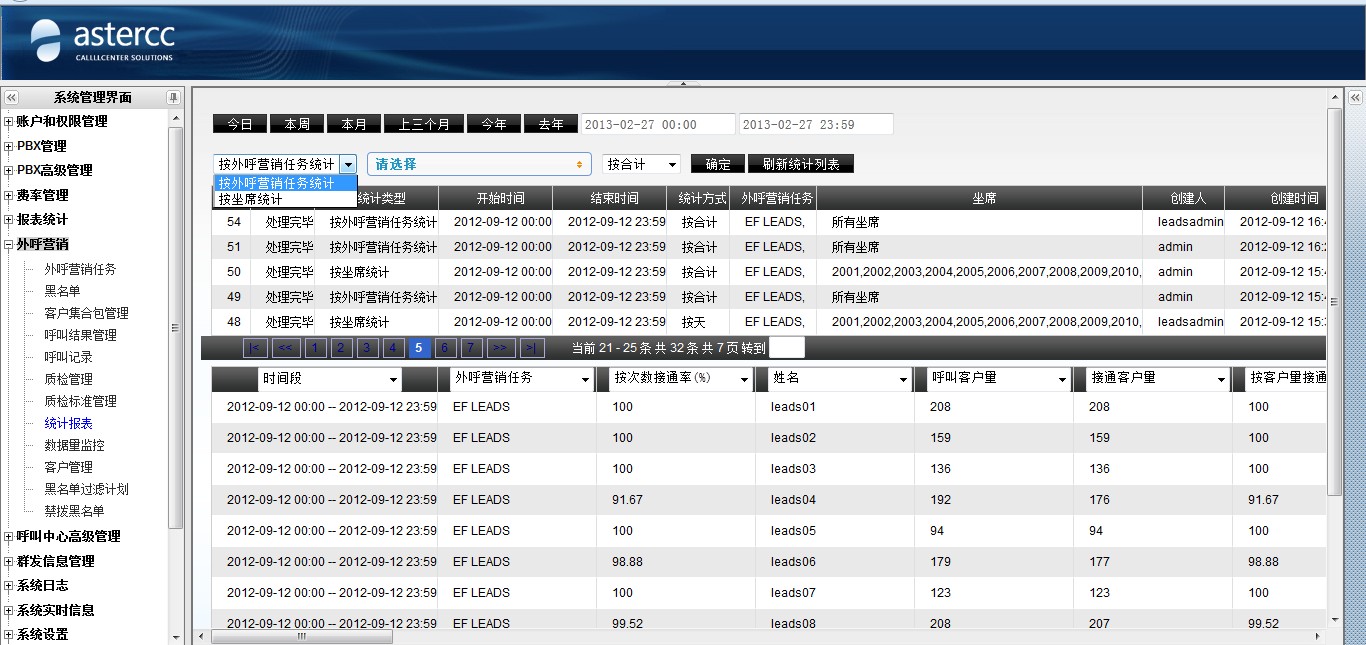Expand right panel using double-arrow icon

pyautogui.click(x=1355, y=97)
